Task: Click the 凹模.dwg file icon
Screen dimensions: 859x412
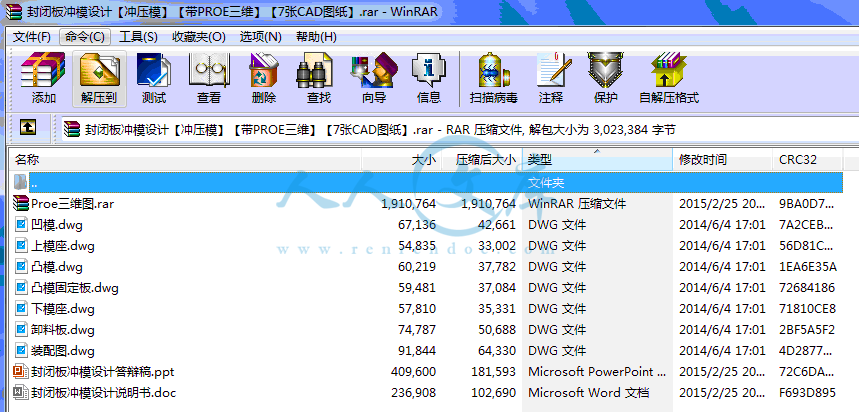Action: (21, 225)
